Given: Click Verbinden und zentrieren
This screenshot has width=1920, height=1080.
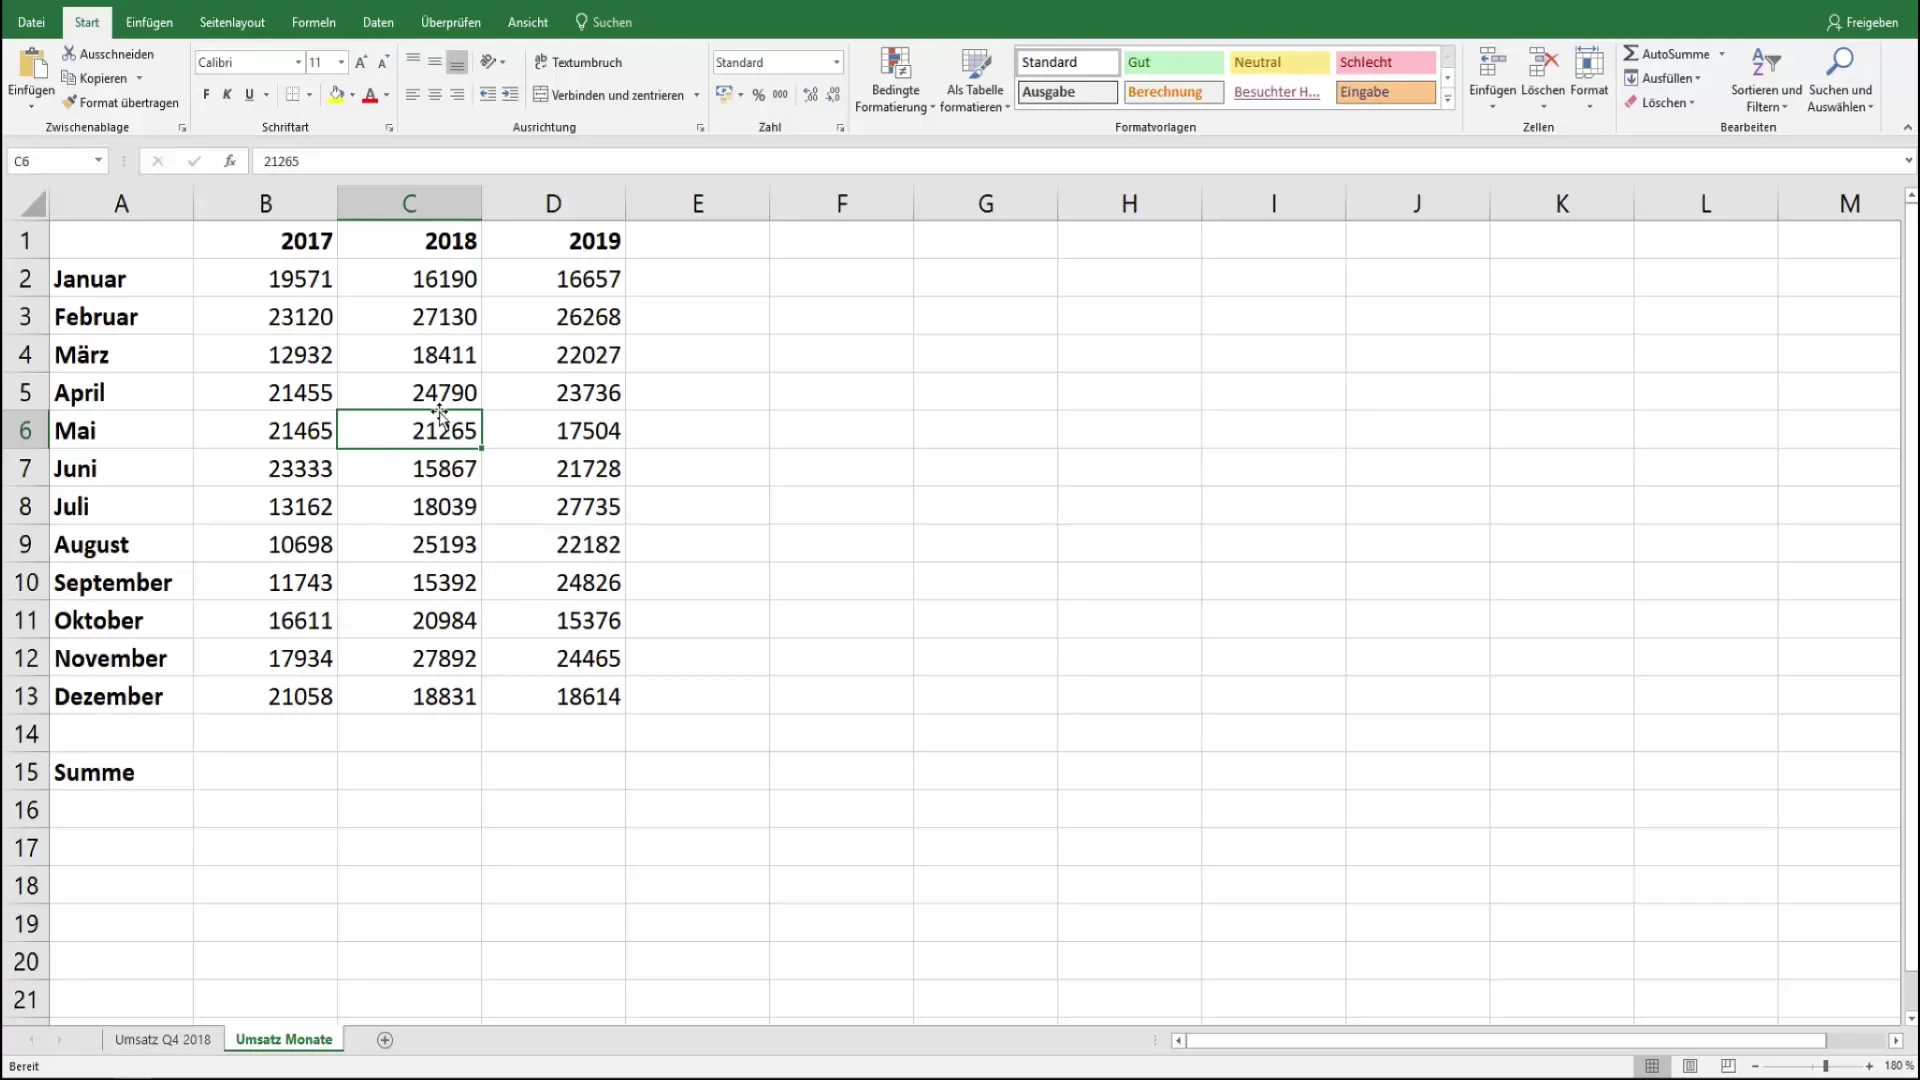Looking at the screenshot, I should click(x=609, y=95).
